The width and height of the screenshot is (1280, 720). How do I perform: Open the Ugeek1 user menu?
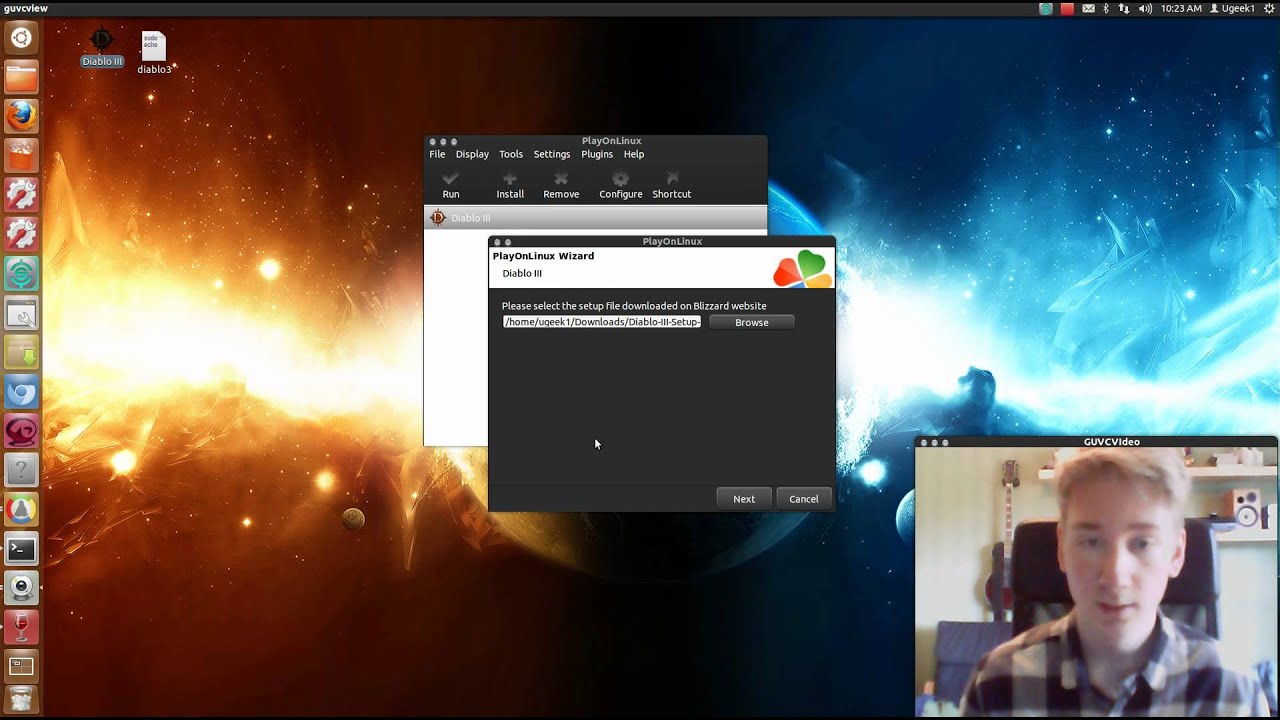(x=1232, y=8)
